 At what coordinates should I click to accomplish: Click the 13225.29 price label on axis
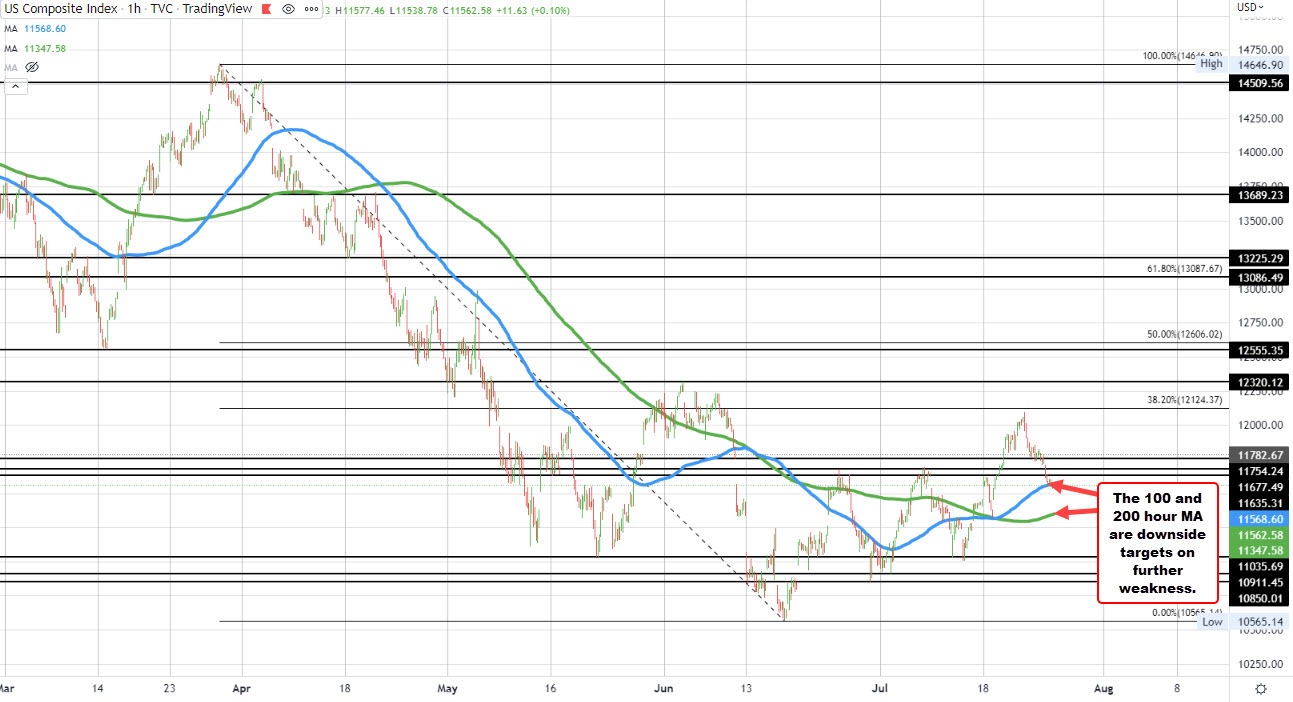point(1260,258)
